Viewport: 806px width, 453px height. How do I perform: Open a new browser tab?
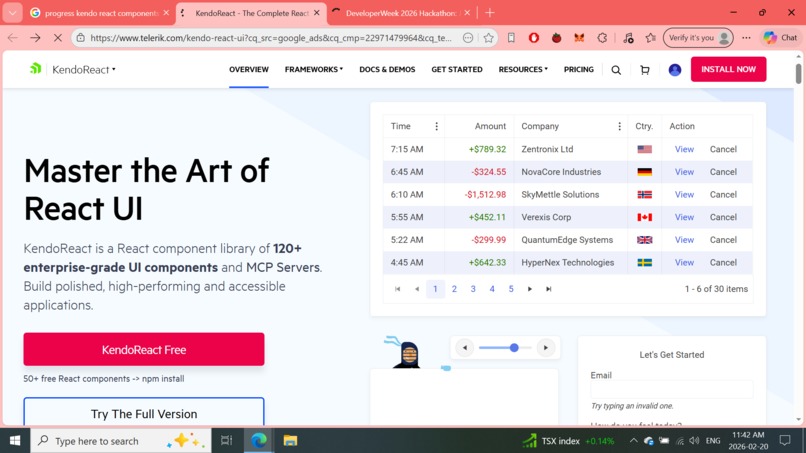pyautogui.click(x=489, y=13)
